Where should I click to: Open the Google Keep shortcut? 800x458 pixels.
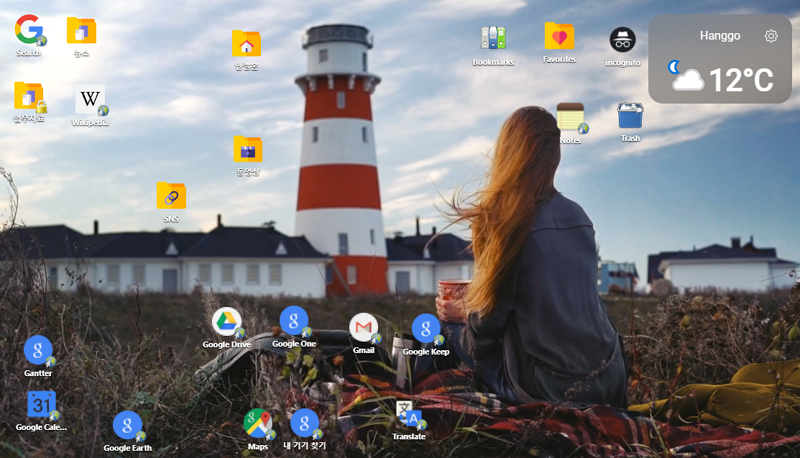427,328
